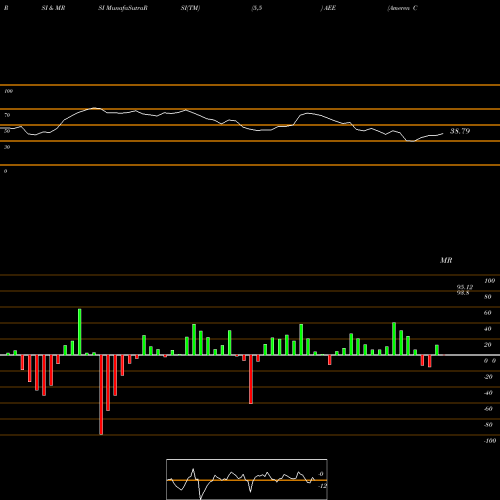Click the '(5,5' parameter text in header

coord(257,8)
